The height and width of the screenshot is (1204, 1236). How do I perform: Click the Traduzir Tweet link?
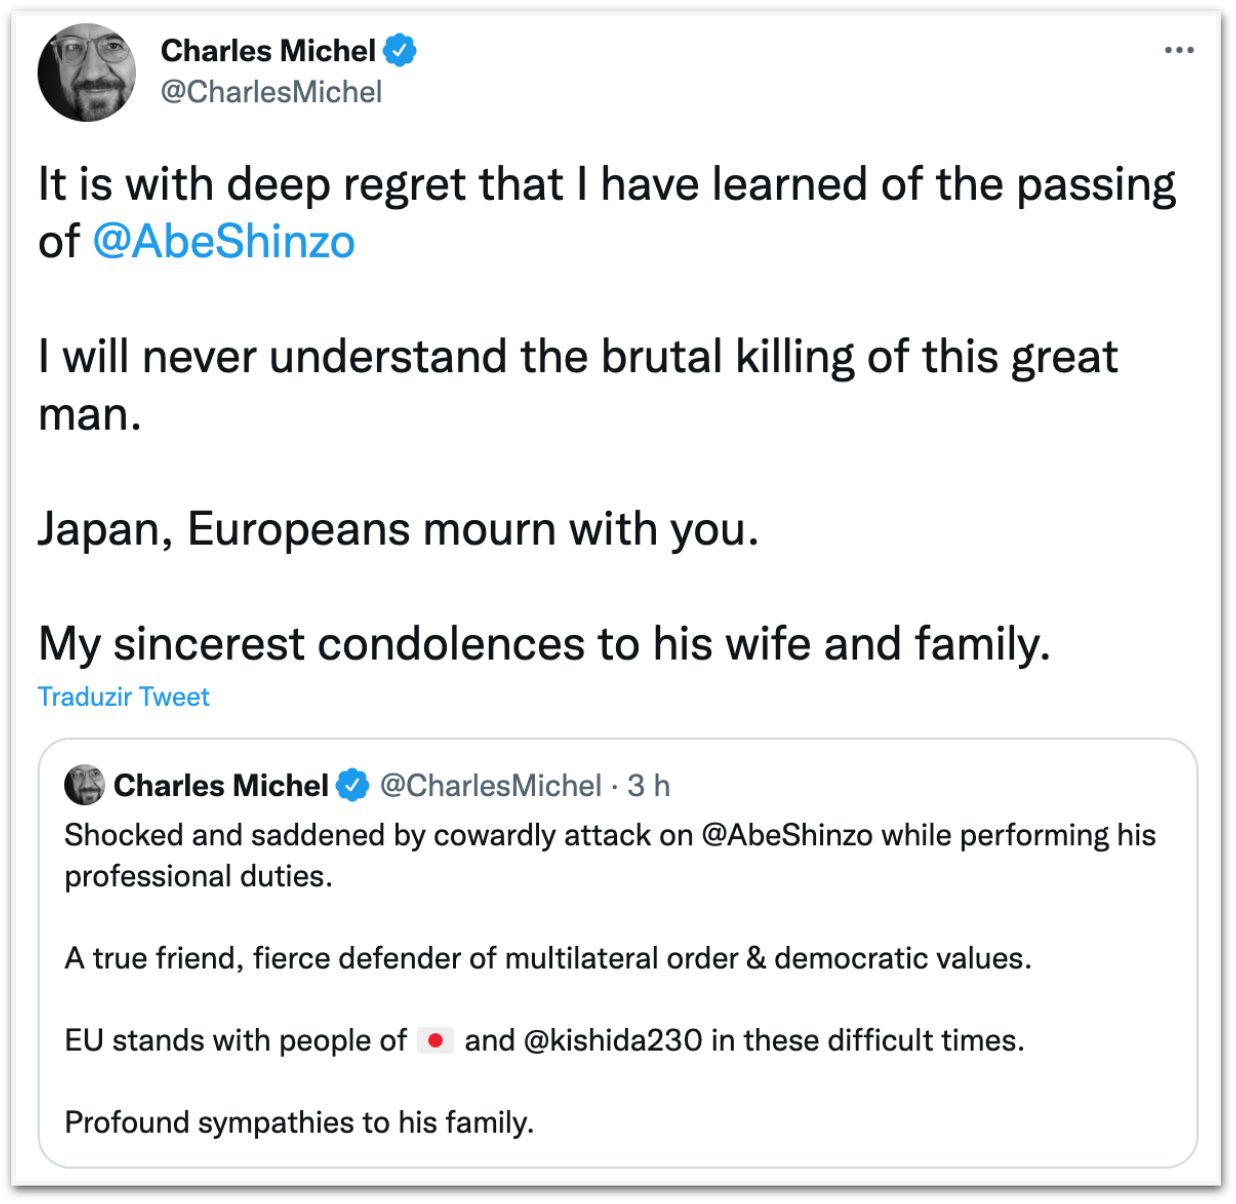pos(124,697)
